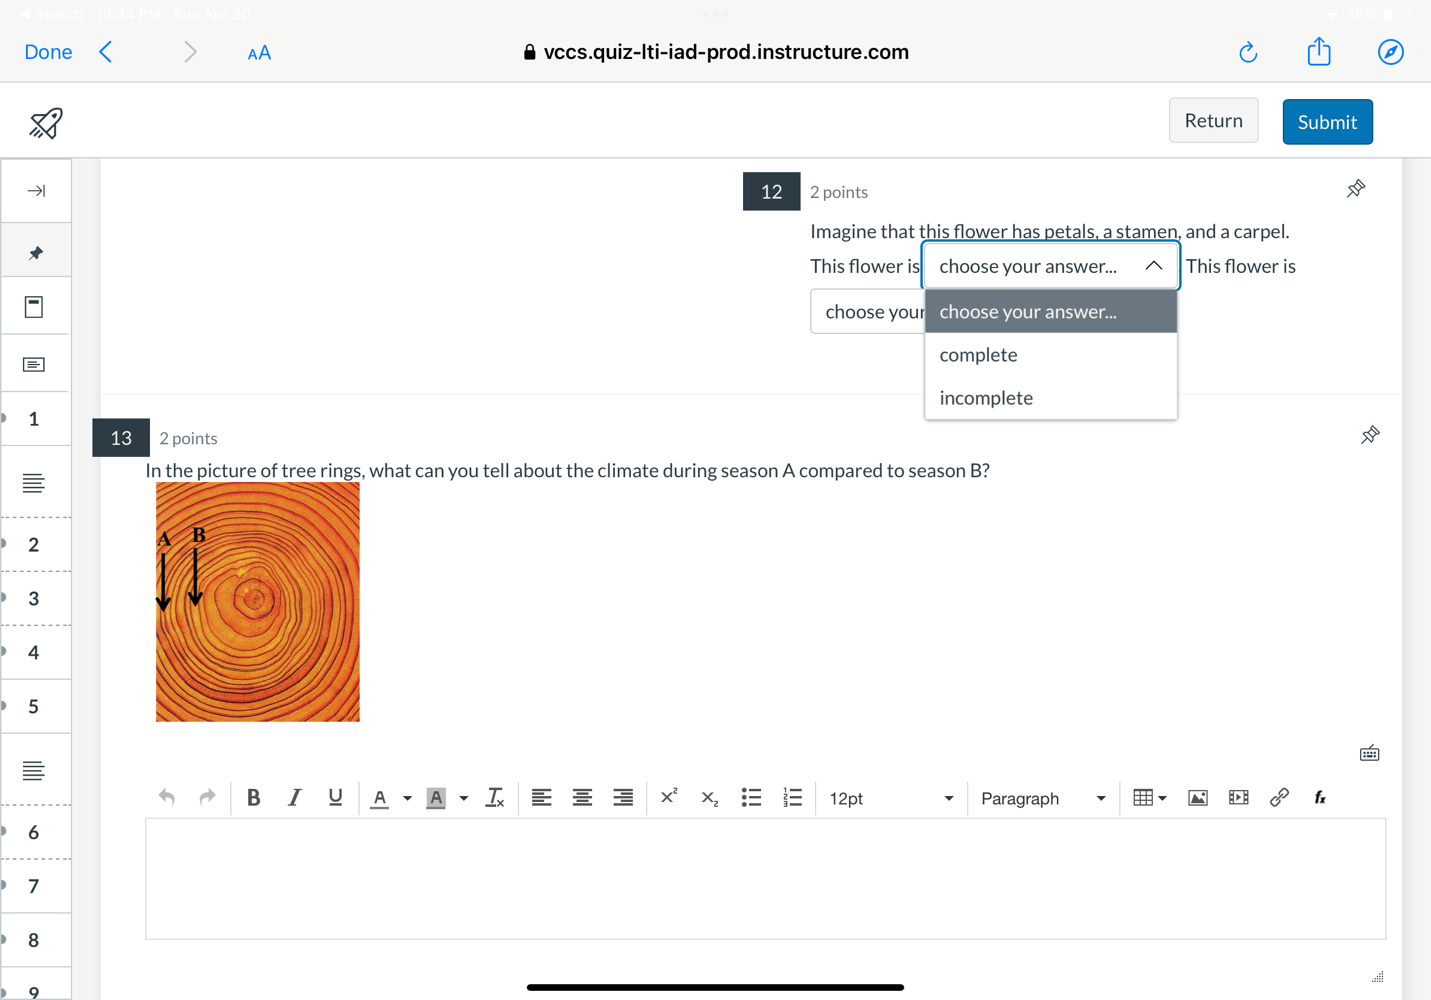Click the insert link icon
The width and height of the screenshot is (1431, 1000).
click(x=1279, y=798)
